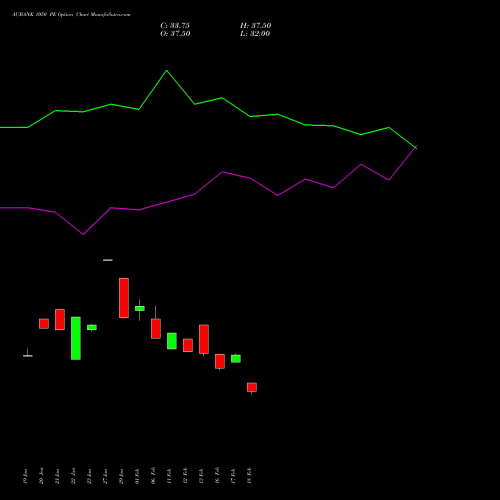Select the 27 Jan date label
The width and height of the screenshot is (500, 500).
[x=105, y=476]
